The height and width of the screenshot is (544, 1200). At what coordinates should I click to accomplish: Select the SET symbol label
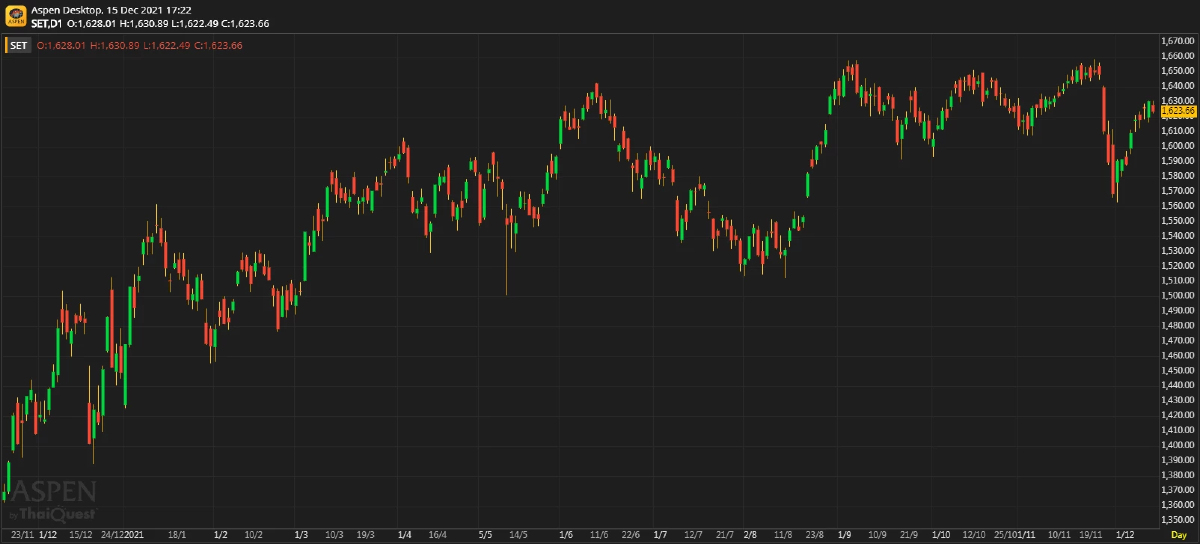click(x=20, y=45)
